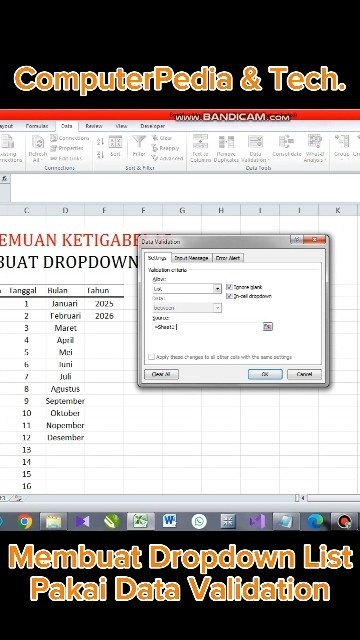Select the Settings tab in dialog

pyautogui.click(x=157, y=258)
